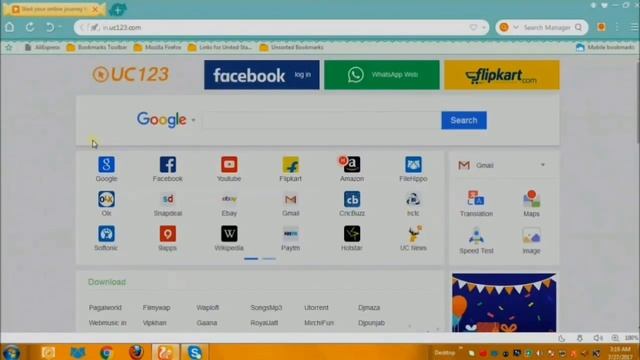Open the Mobile bookmarks folder
The image size is (640, 360).
(x=605, y=47)
